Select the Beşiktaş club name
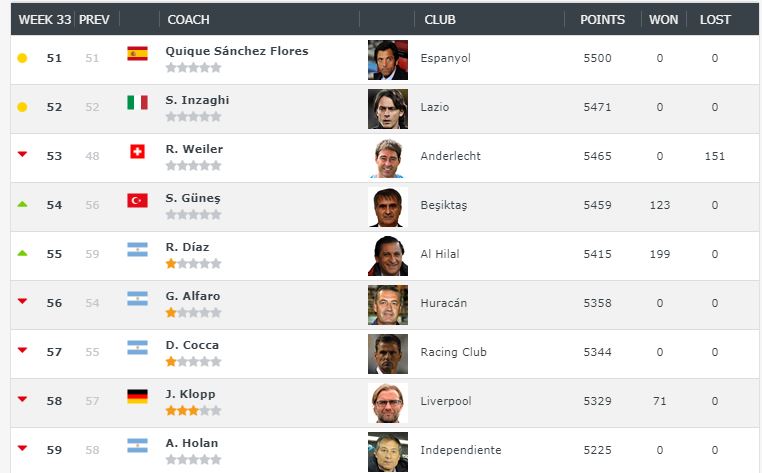 pos(444,205)
